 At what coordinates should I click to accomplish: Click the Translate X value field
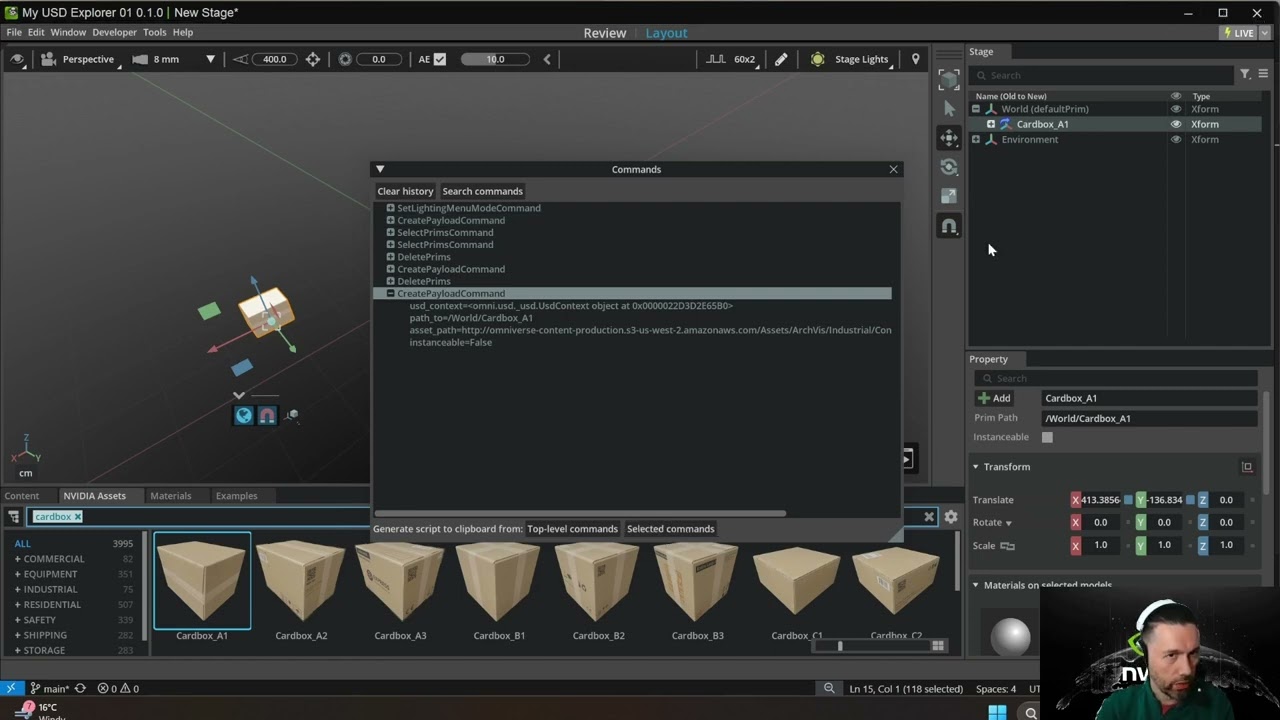coord(1101,500)
